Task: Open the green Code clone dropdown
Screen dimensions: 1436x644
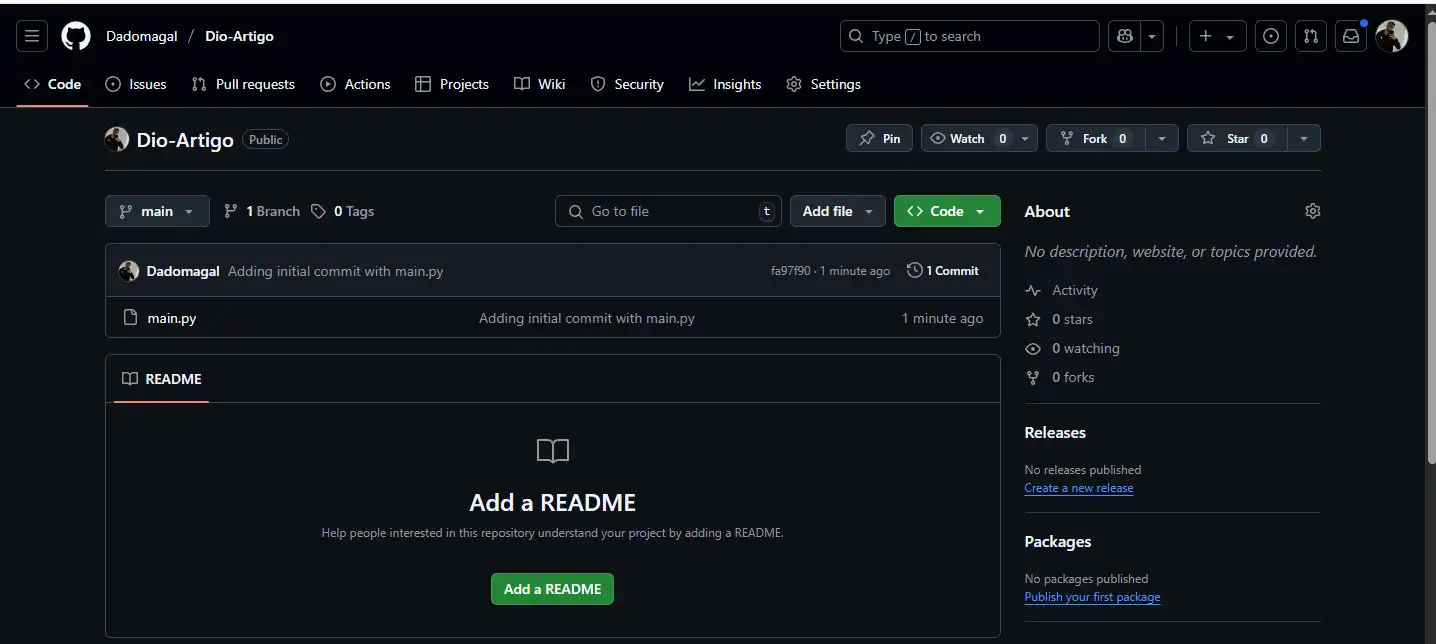Action: coord(947,211)
